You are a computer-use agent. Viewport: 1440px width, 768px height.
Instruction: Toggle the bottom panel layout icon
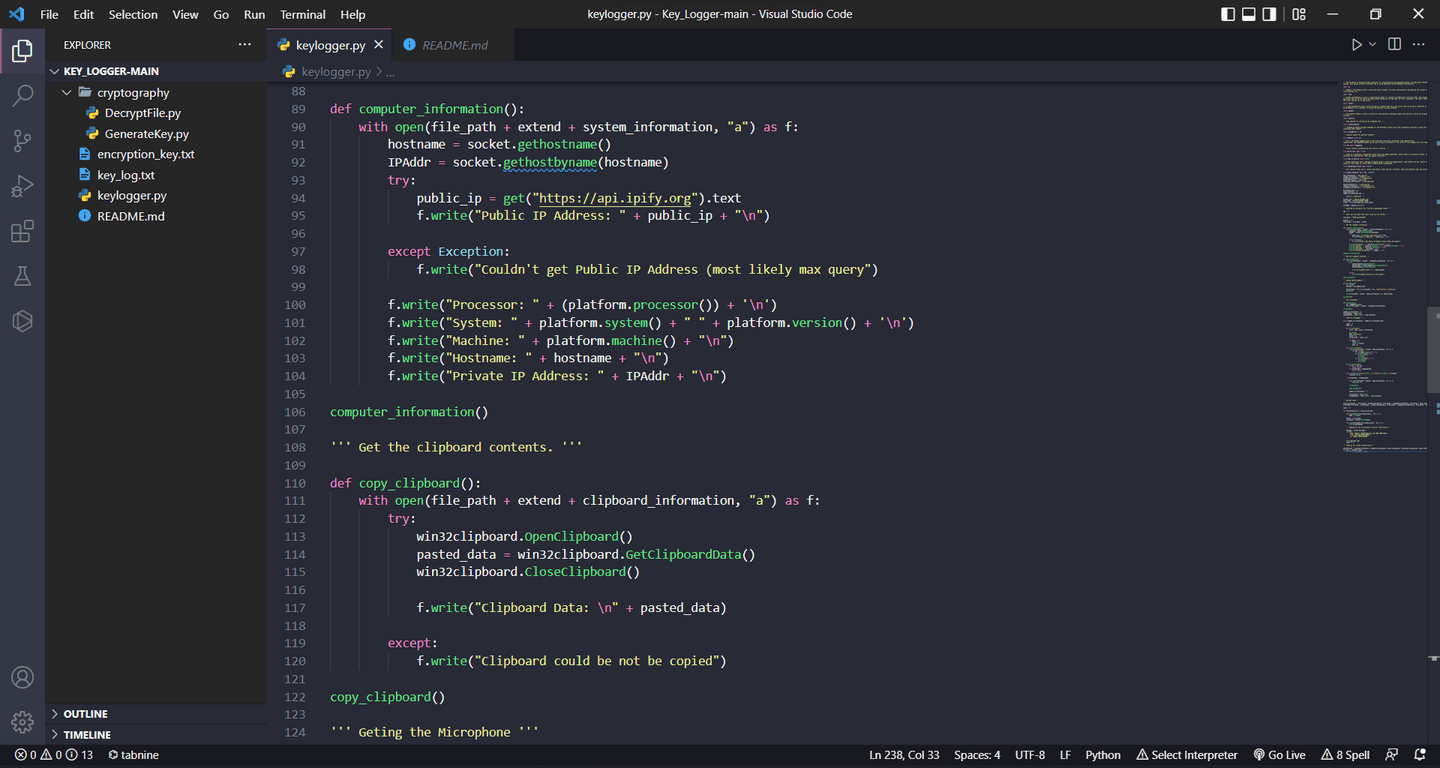(1249, 14)
